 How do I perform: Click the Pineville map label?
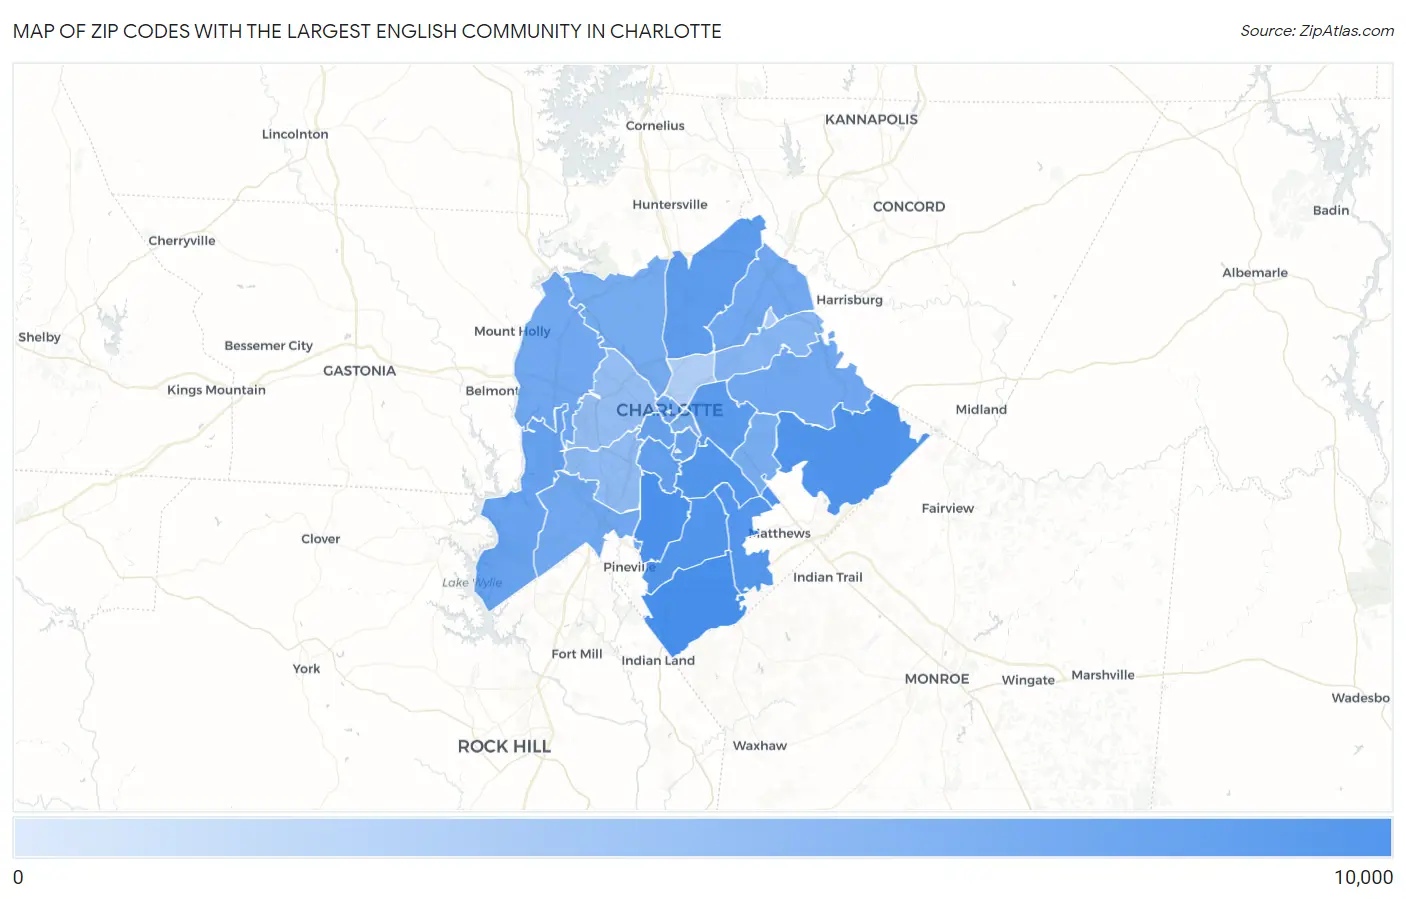pyautogui.click(x=630, y=567)
